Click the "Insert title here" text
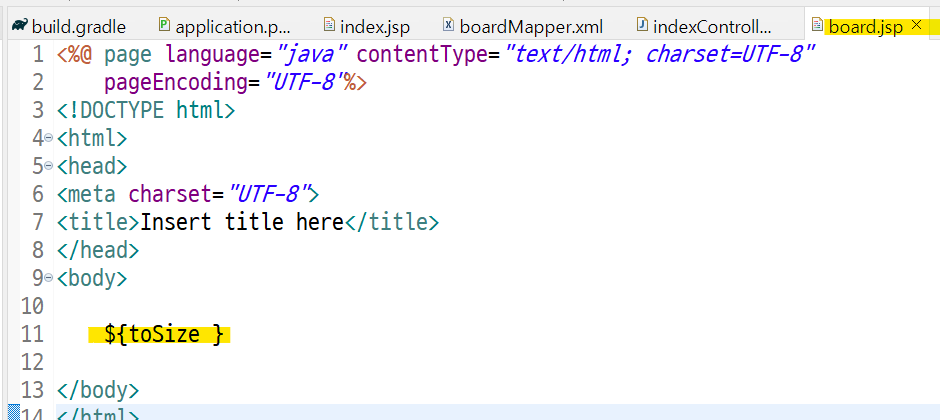The height and width of the screenshot is (420, 943). 241,222
